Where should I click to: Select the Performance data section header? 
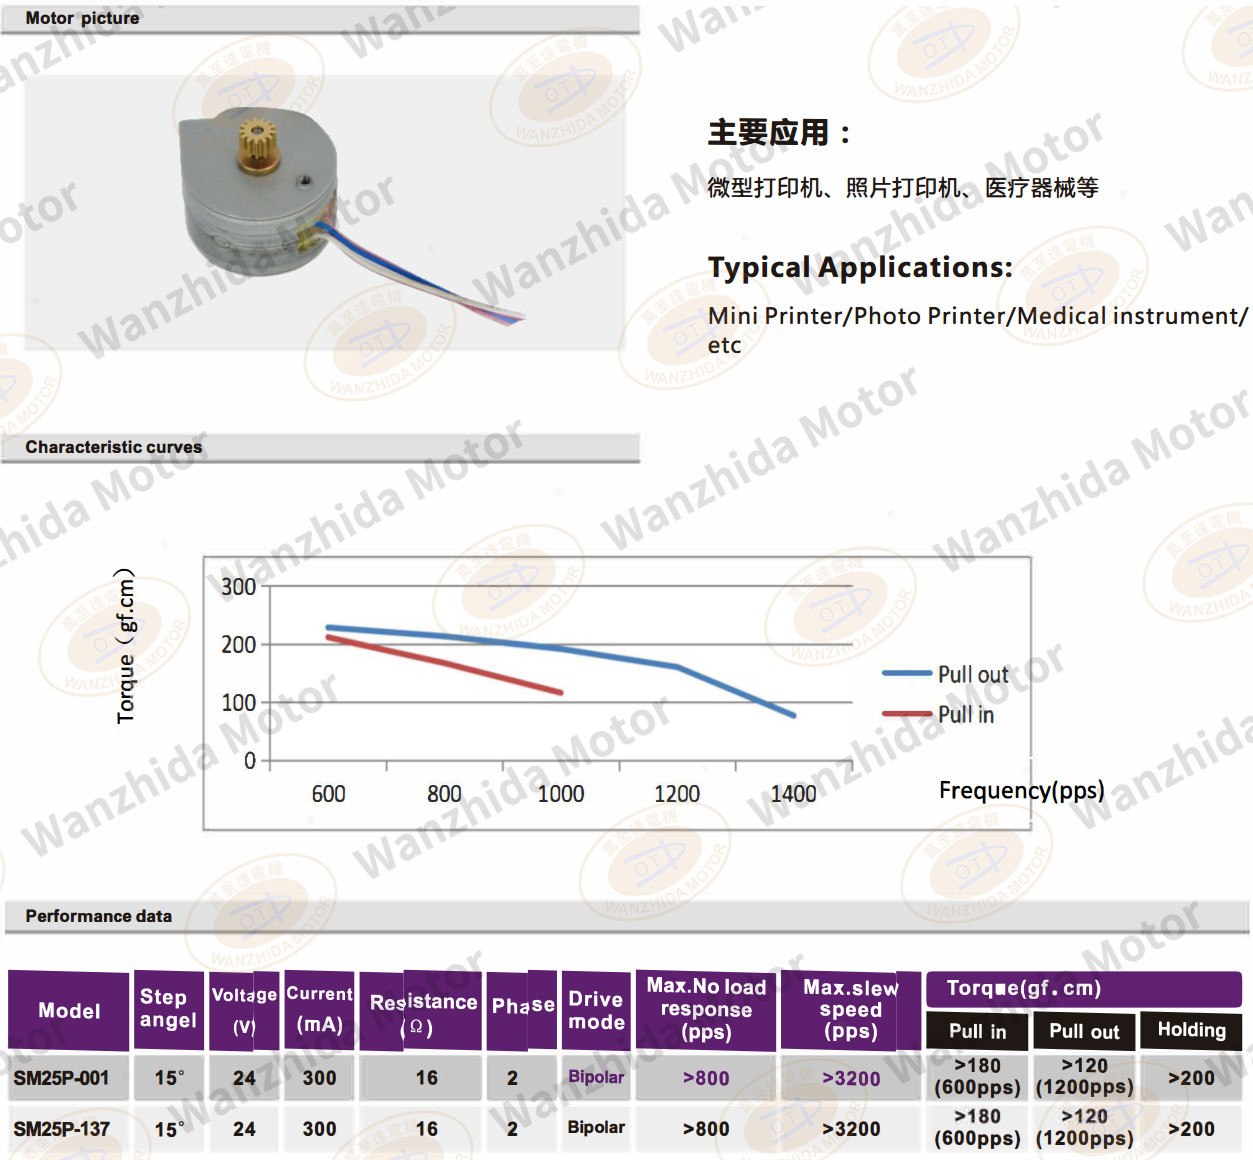(626, 916)
